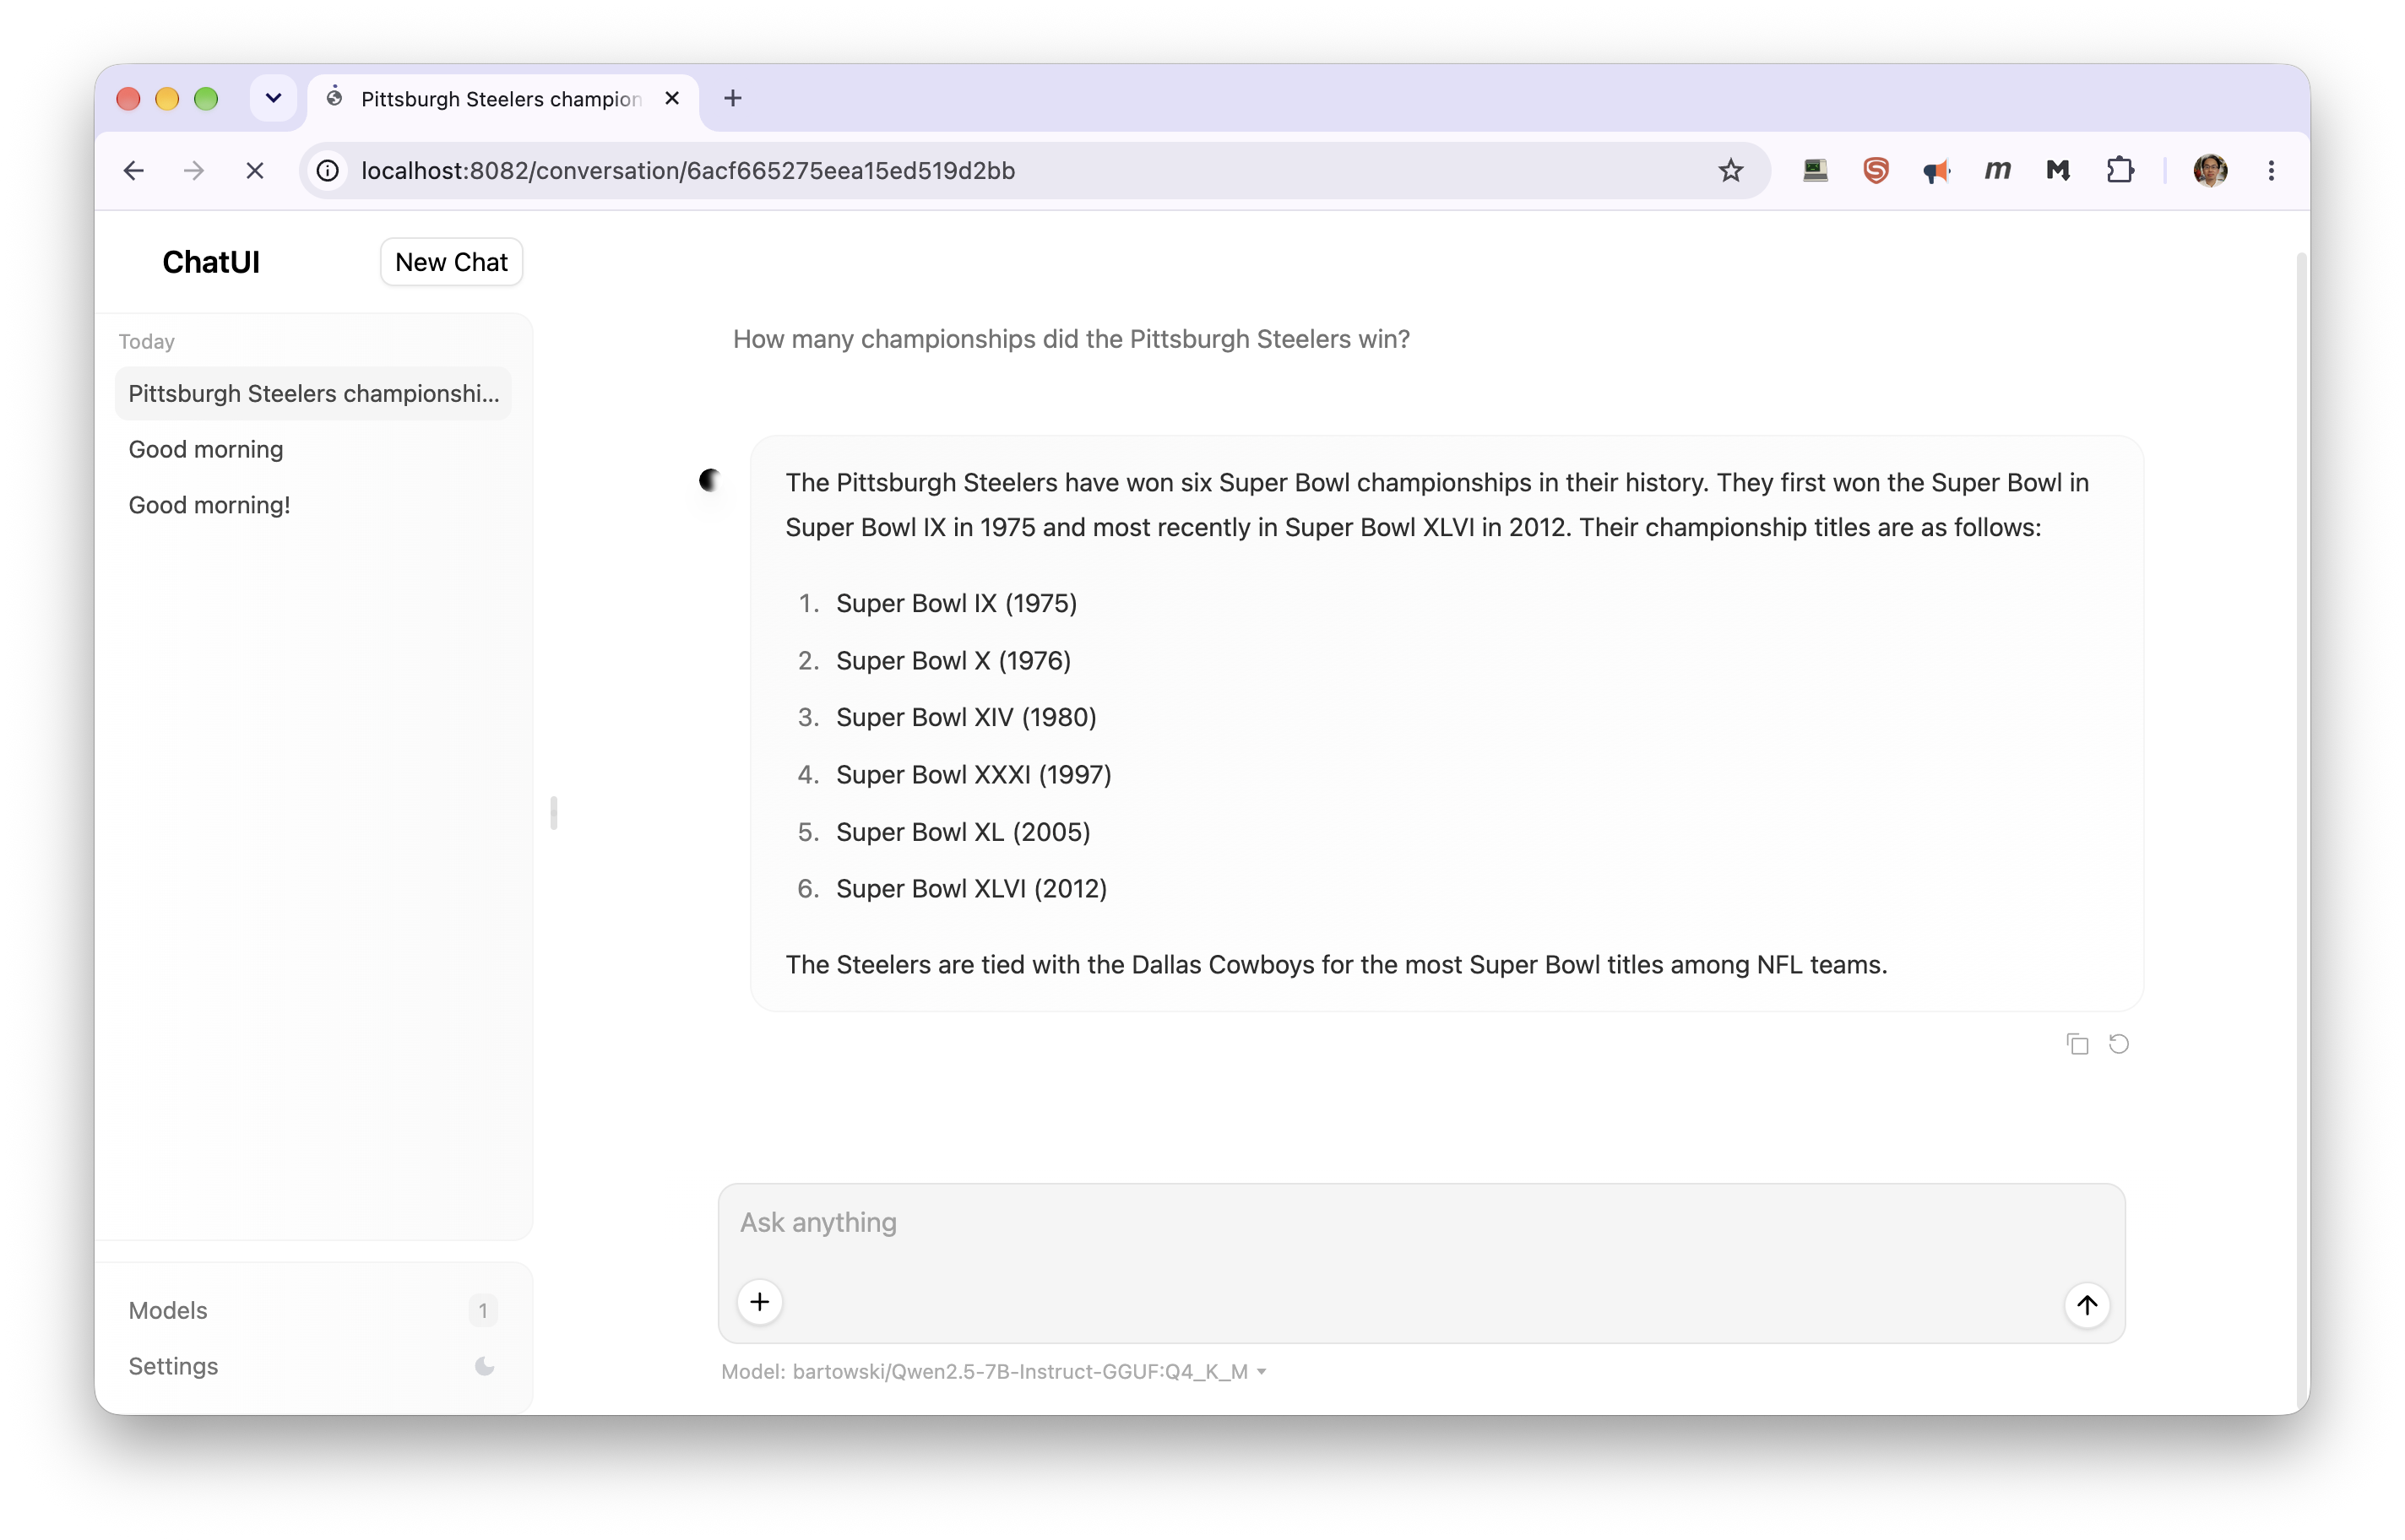Click the models count badge 1
The width and height of the screenshot is (2405, 1540).
point(483,1311)
